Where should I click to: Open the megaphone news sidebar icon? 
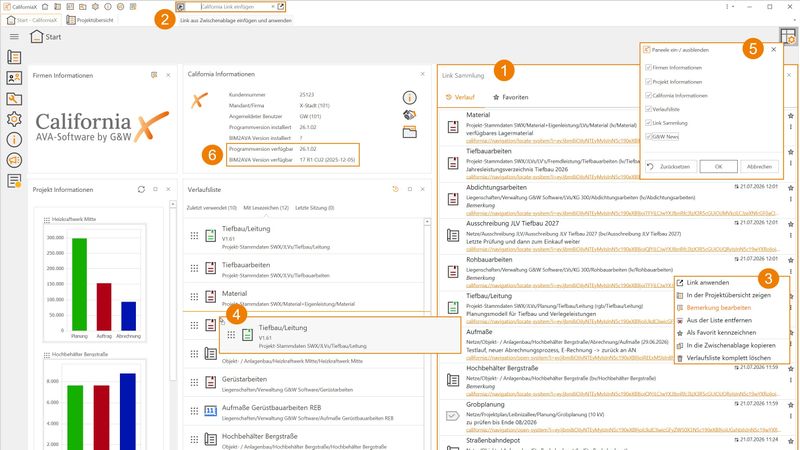[14, 160]
